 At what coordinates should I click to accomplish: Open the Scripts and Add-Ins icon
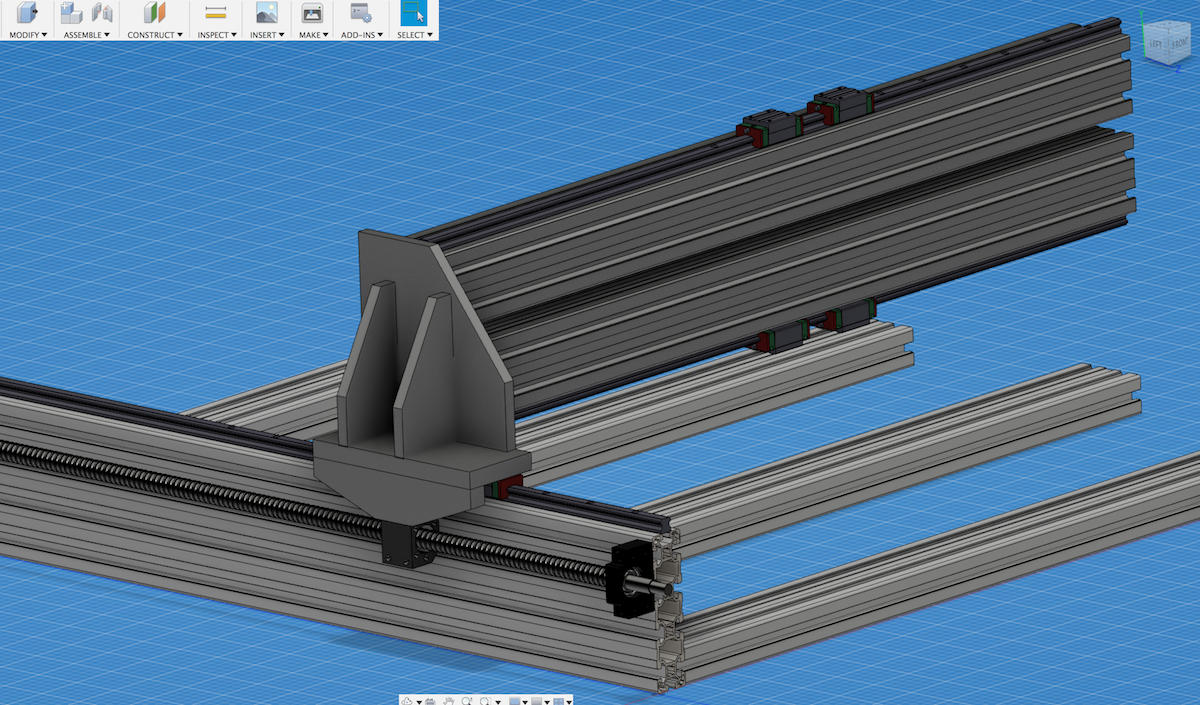tap(360, 13)
